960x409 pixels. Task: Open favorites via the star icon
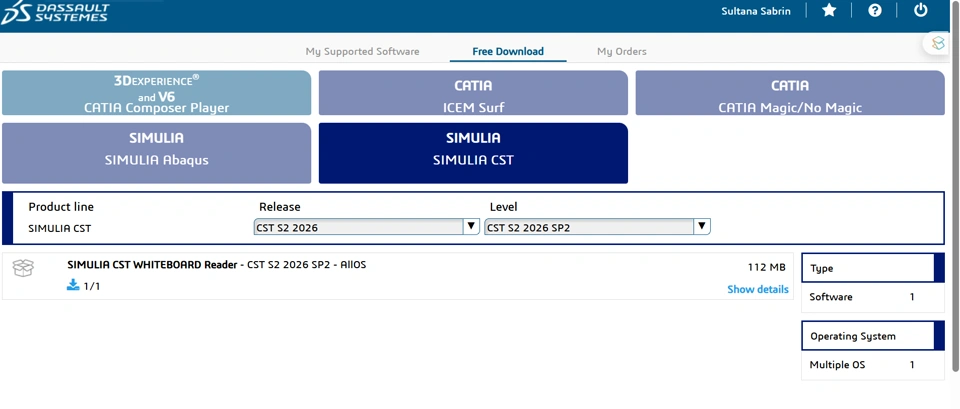click(829, 10)
